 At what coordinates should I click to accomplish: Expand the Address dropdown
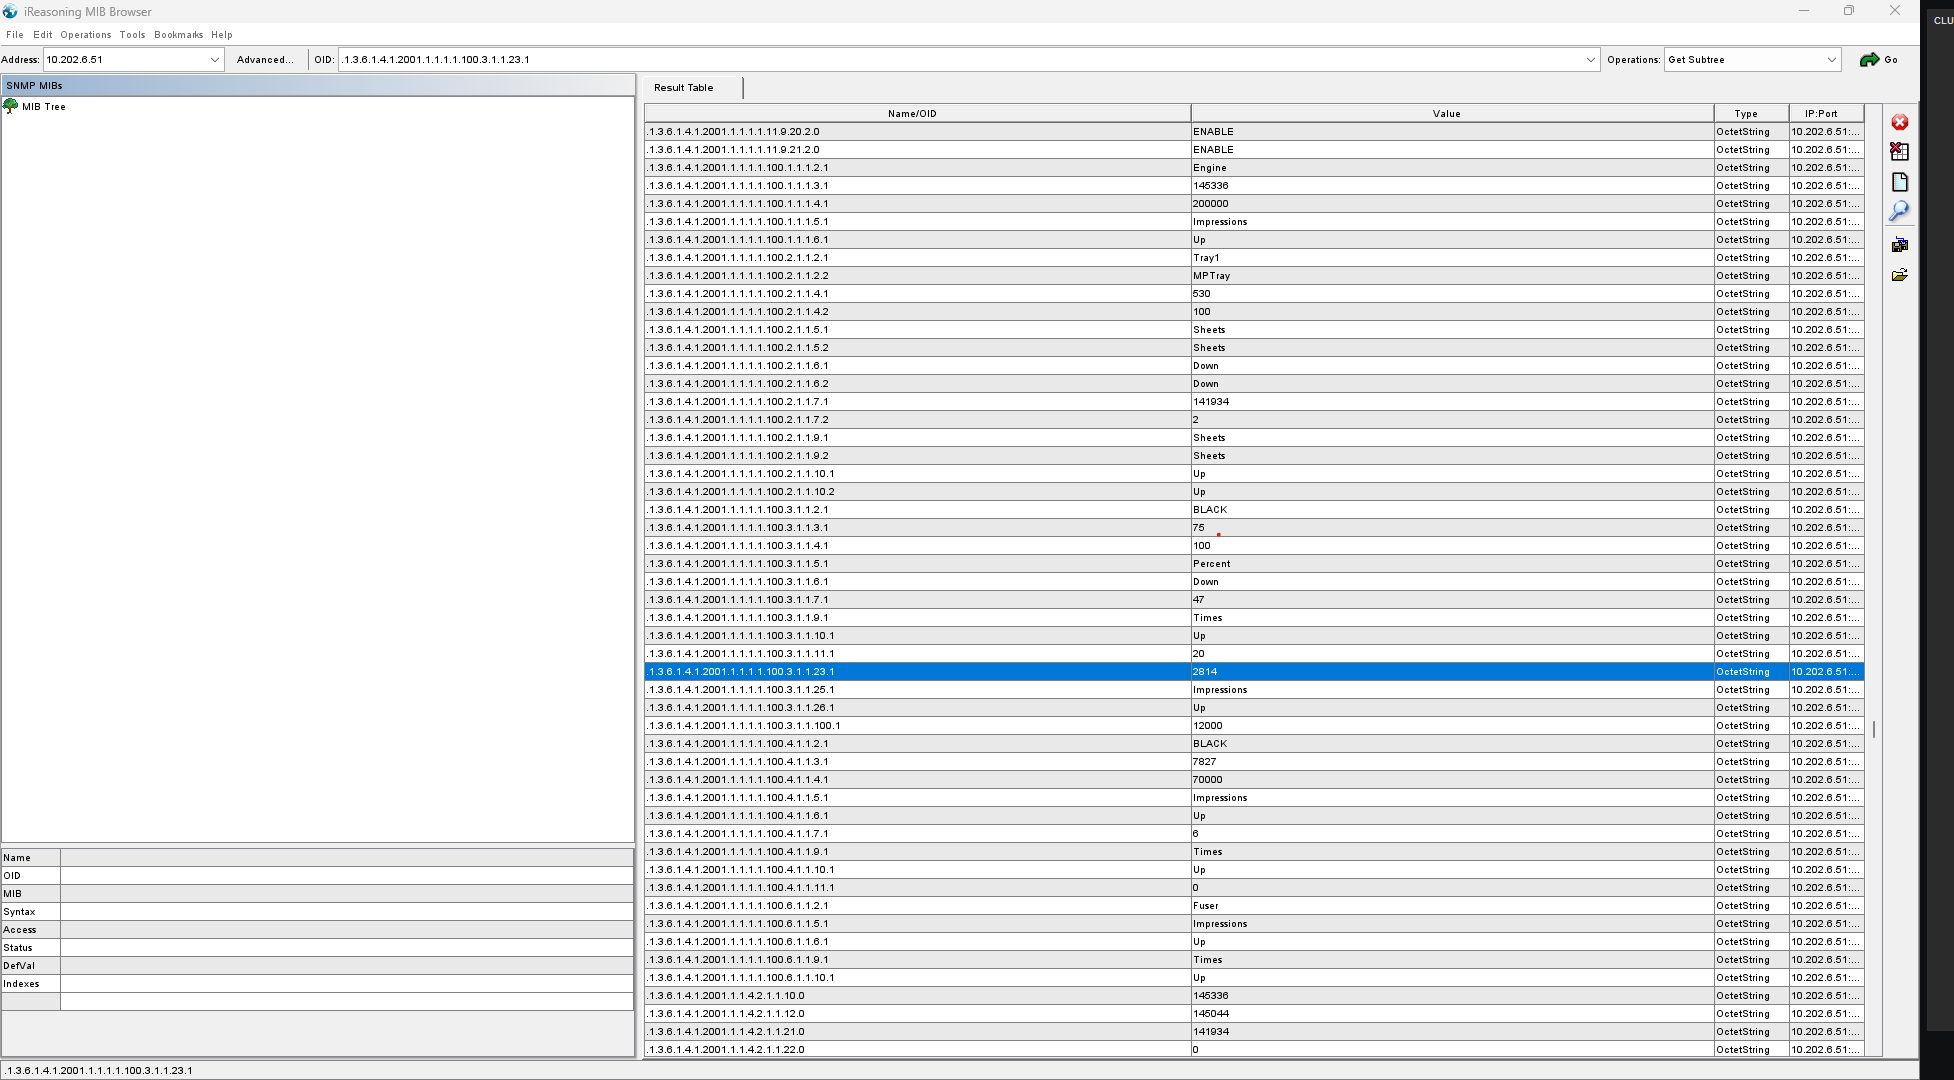214,60
